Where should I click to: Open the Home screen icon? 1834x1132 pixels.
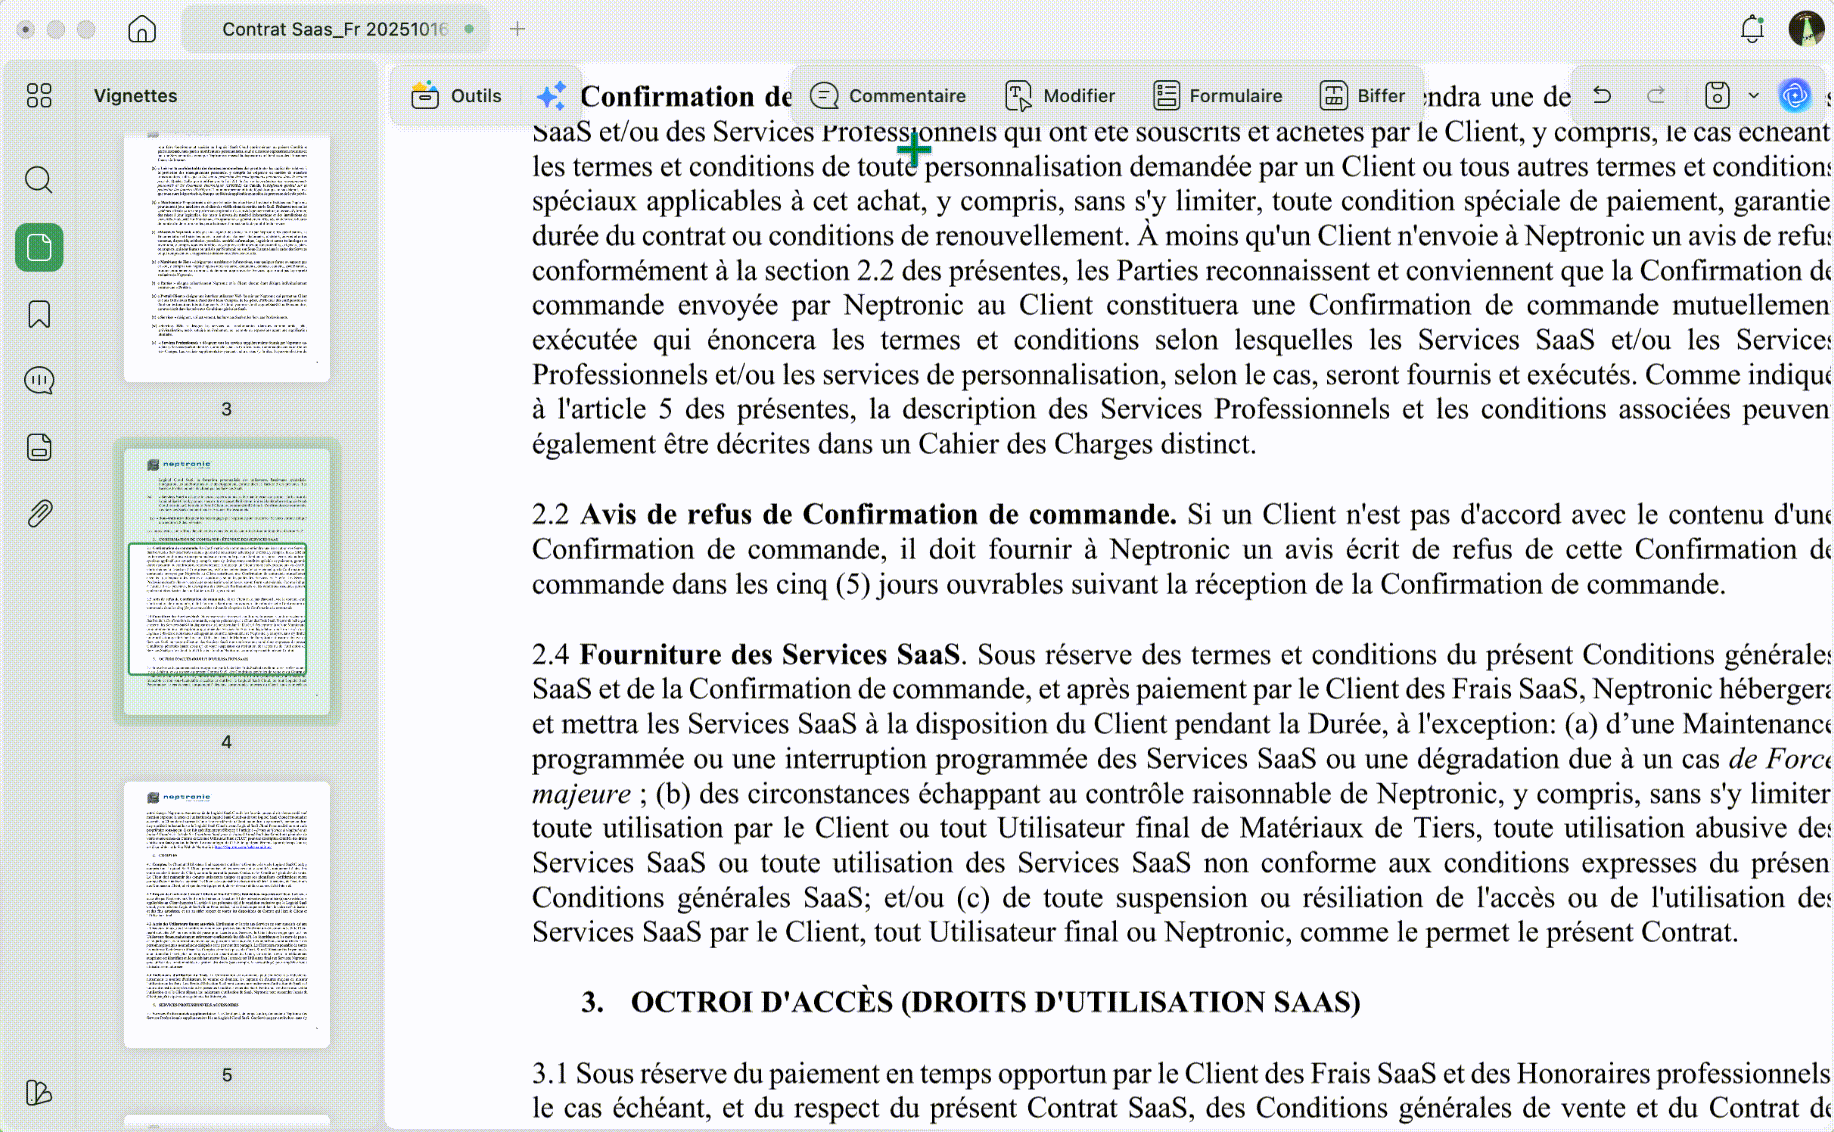click(x=142, y=29)
